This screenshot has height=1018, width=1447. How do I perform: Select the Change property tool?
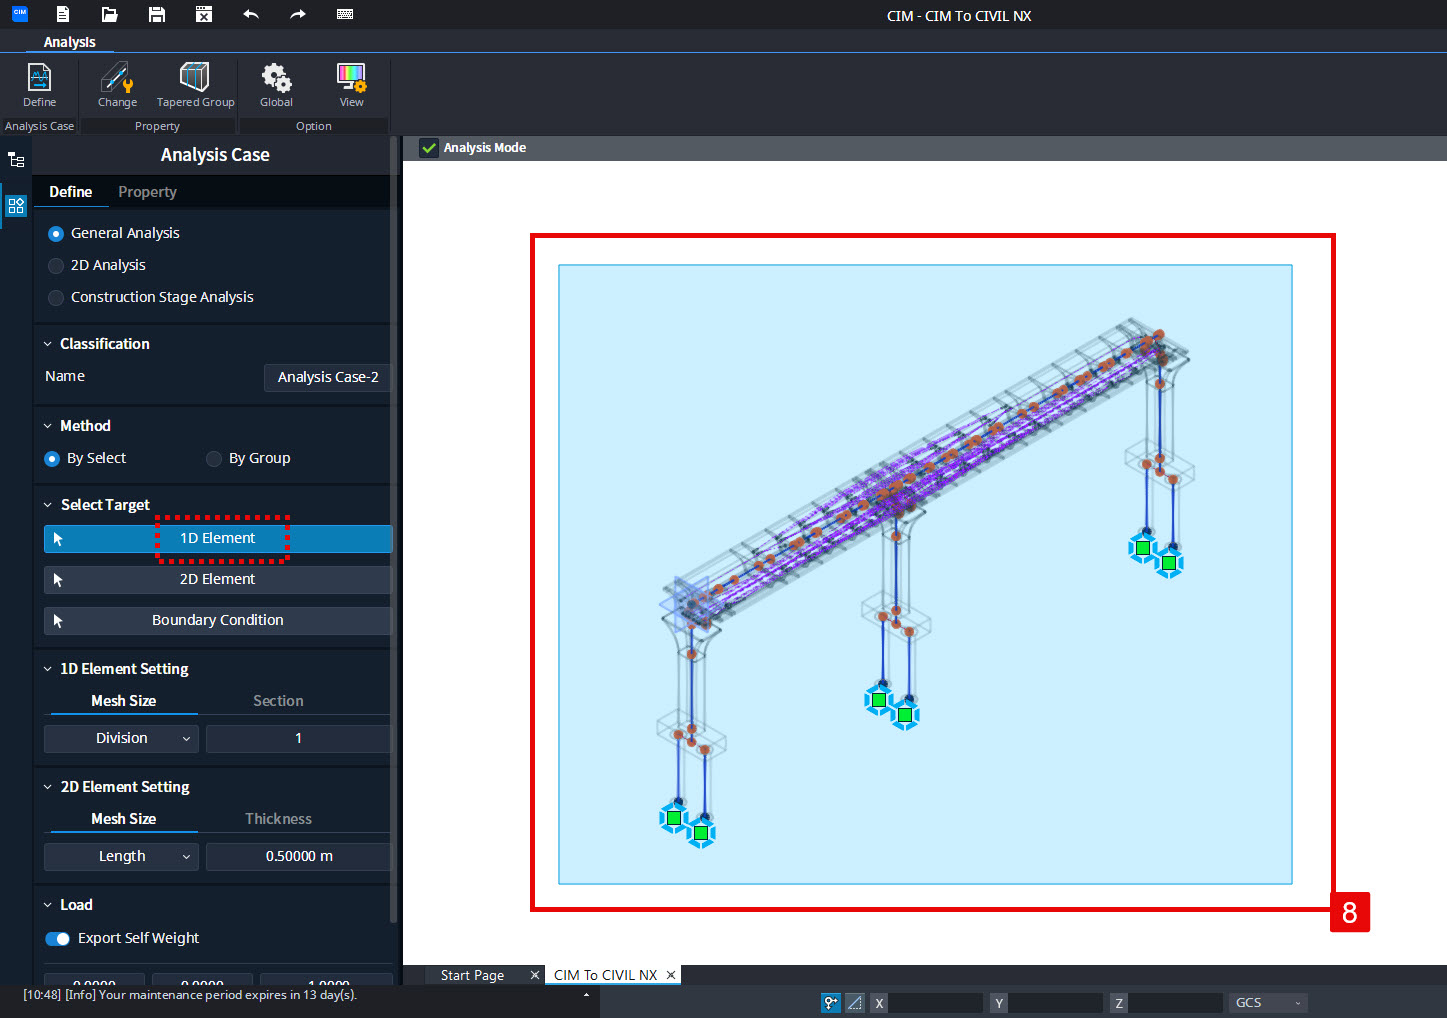point(116,85)
